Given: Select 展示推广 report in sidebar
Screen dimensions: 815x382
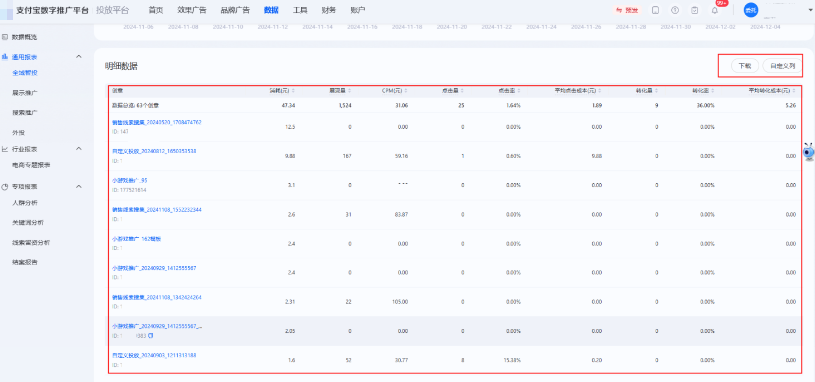Looking at the screenshot, I should [x=24, y=93].
